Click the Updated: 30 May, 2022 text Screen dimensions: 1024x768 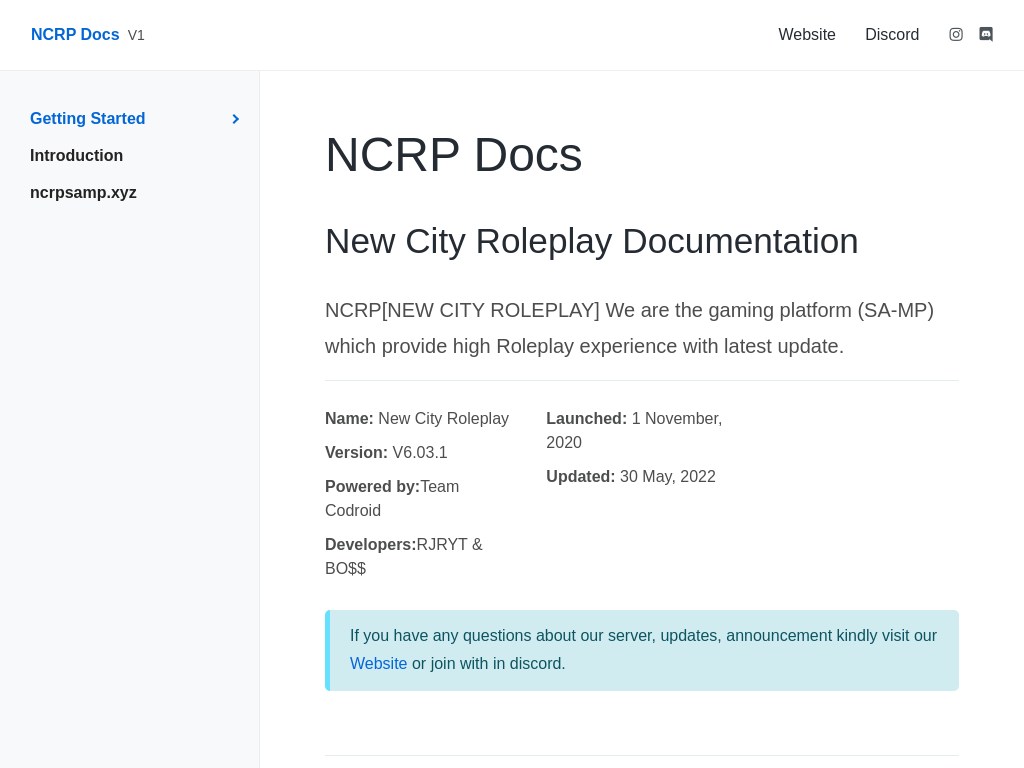pyautogui.click(x=631, y=477)
